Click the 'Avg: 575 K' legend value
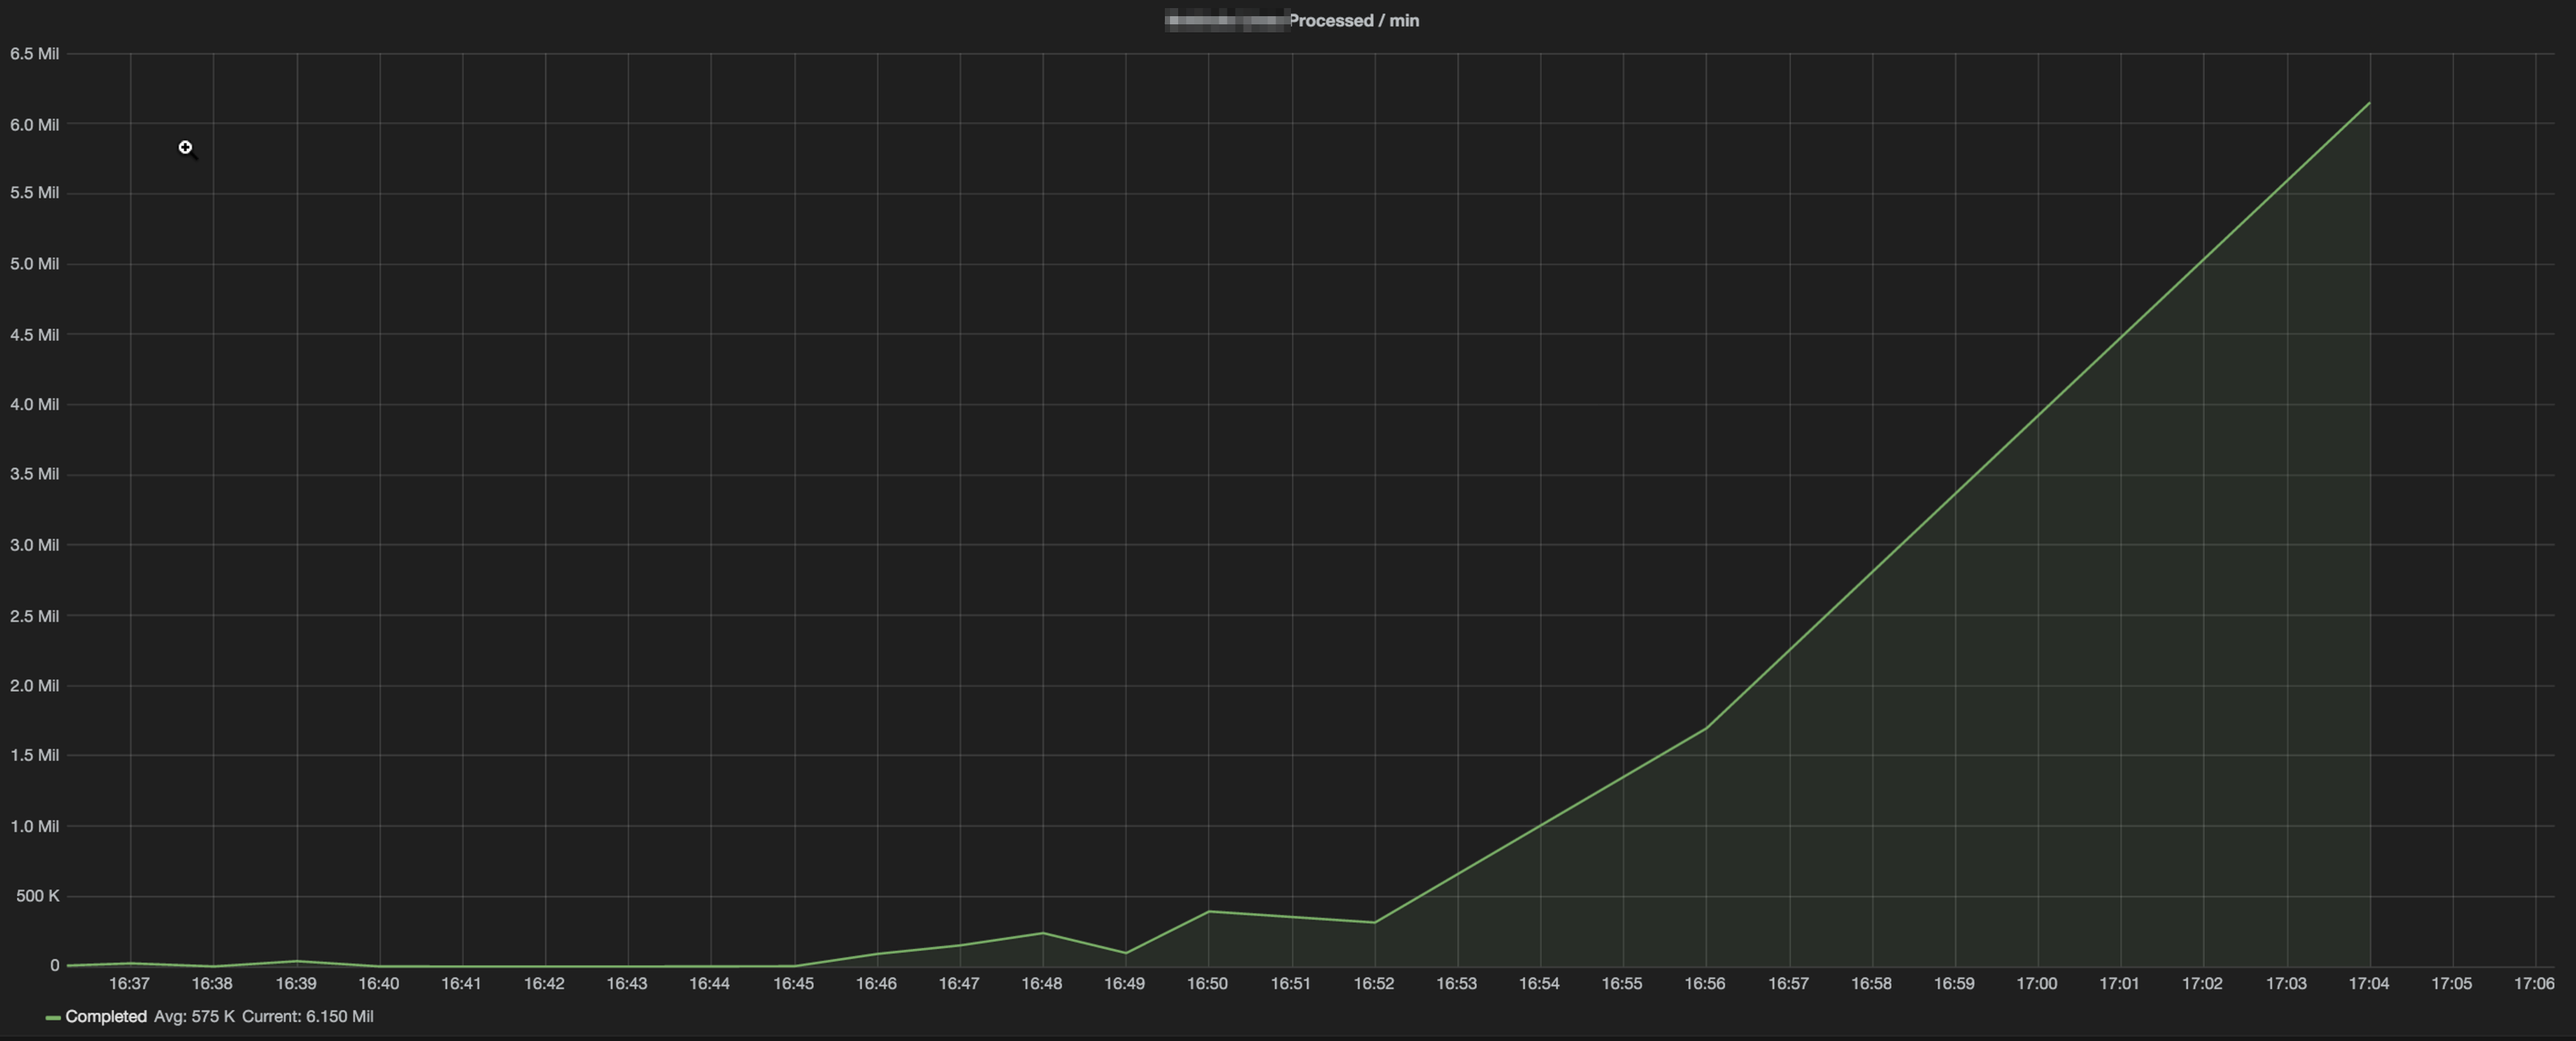This screenshot has height=1041, width=2576. (194, 1016)
